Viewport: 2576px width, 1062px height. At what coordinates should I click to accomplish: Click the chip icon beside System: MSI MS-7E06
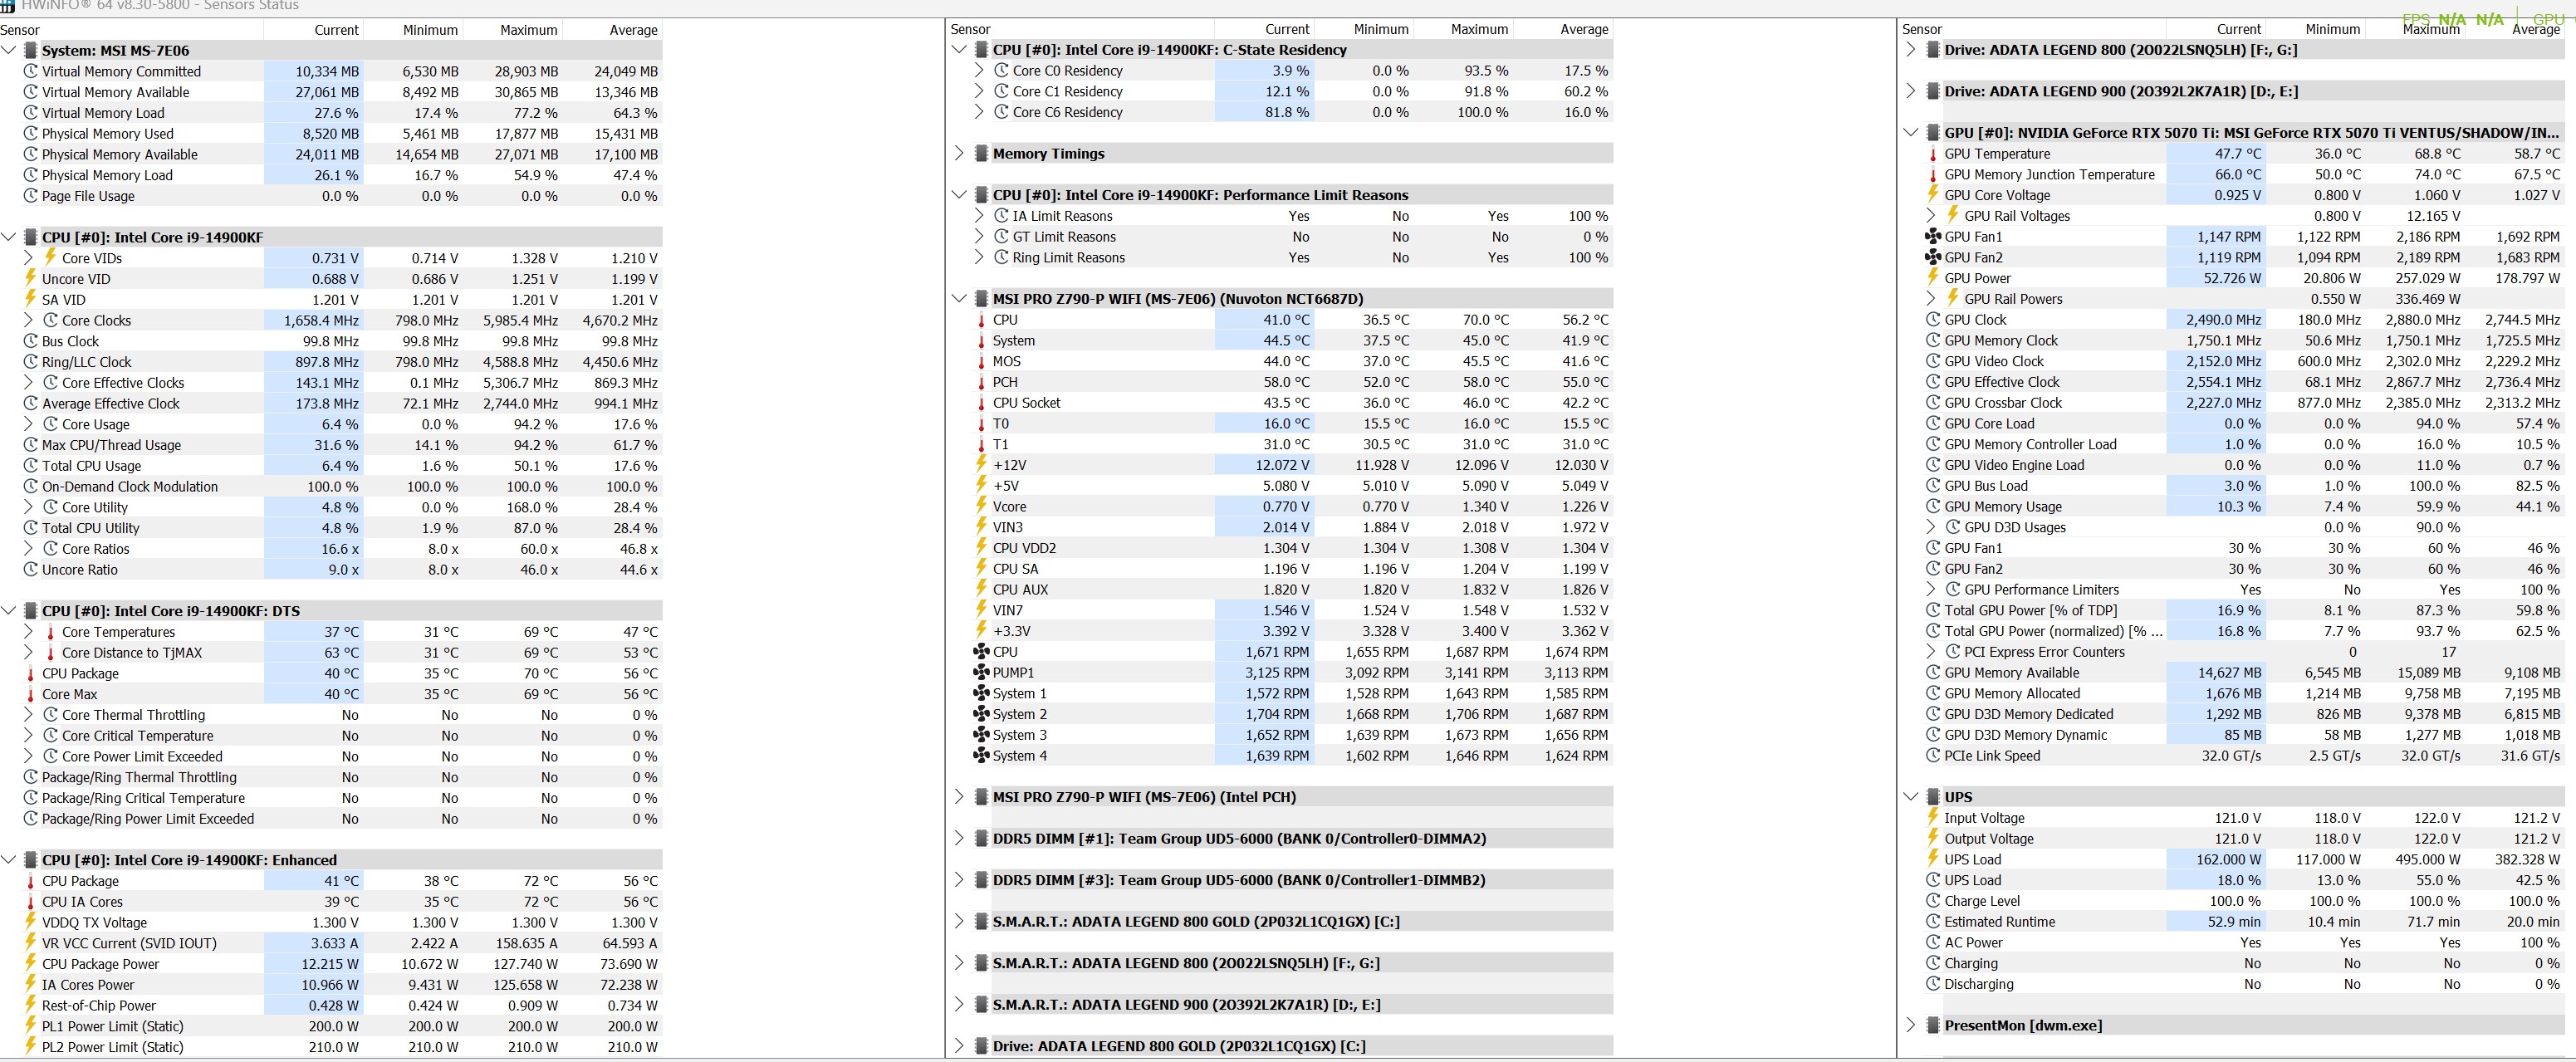[30, 51]
